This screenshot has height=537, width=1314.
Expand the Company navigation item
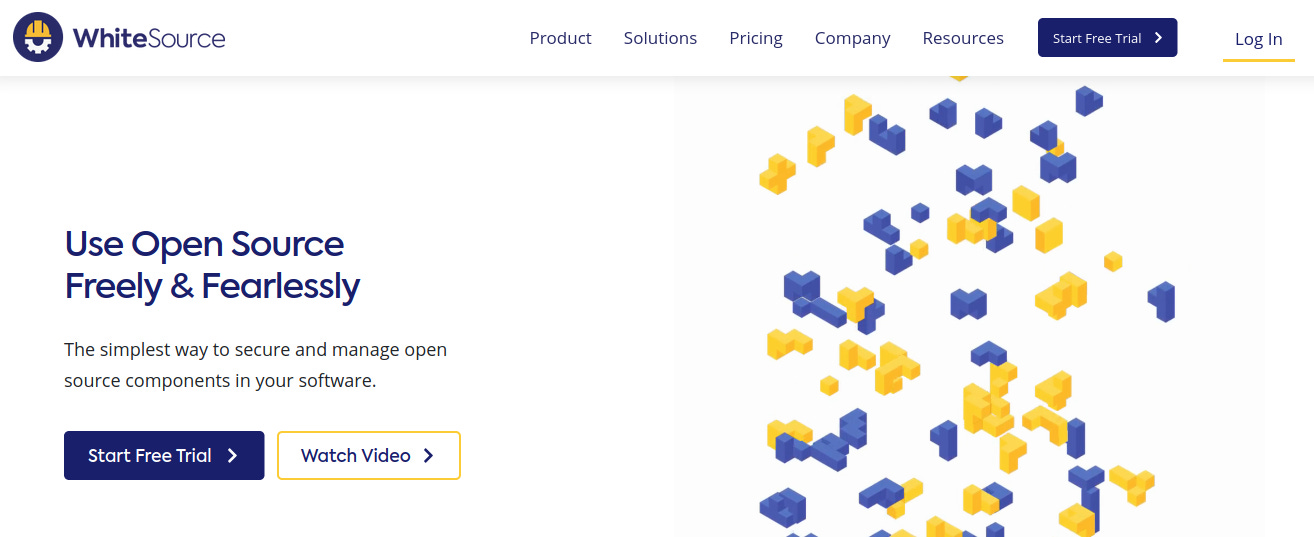(852, 38)
